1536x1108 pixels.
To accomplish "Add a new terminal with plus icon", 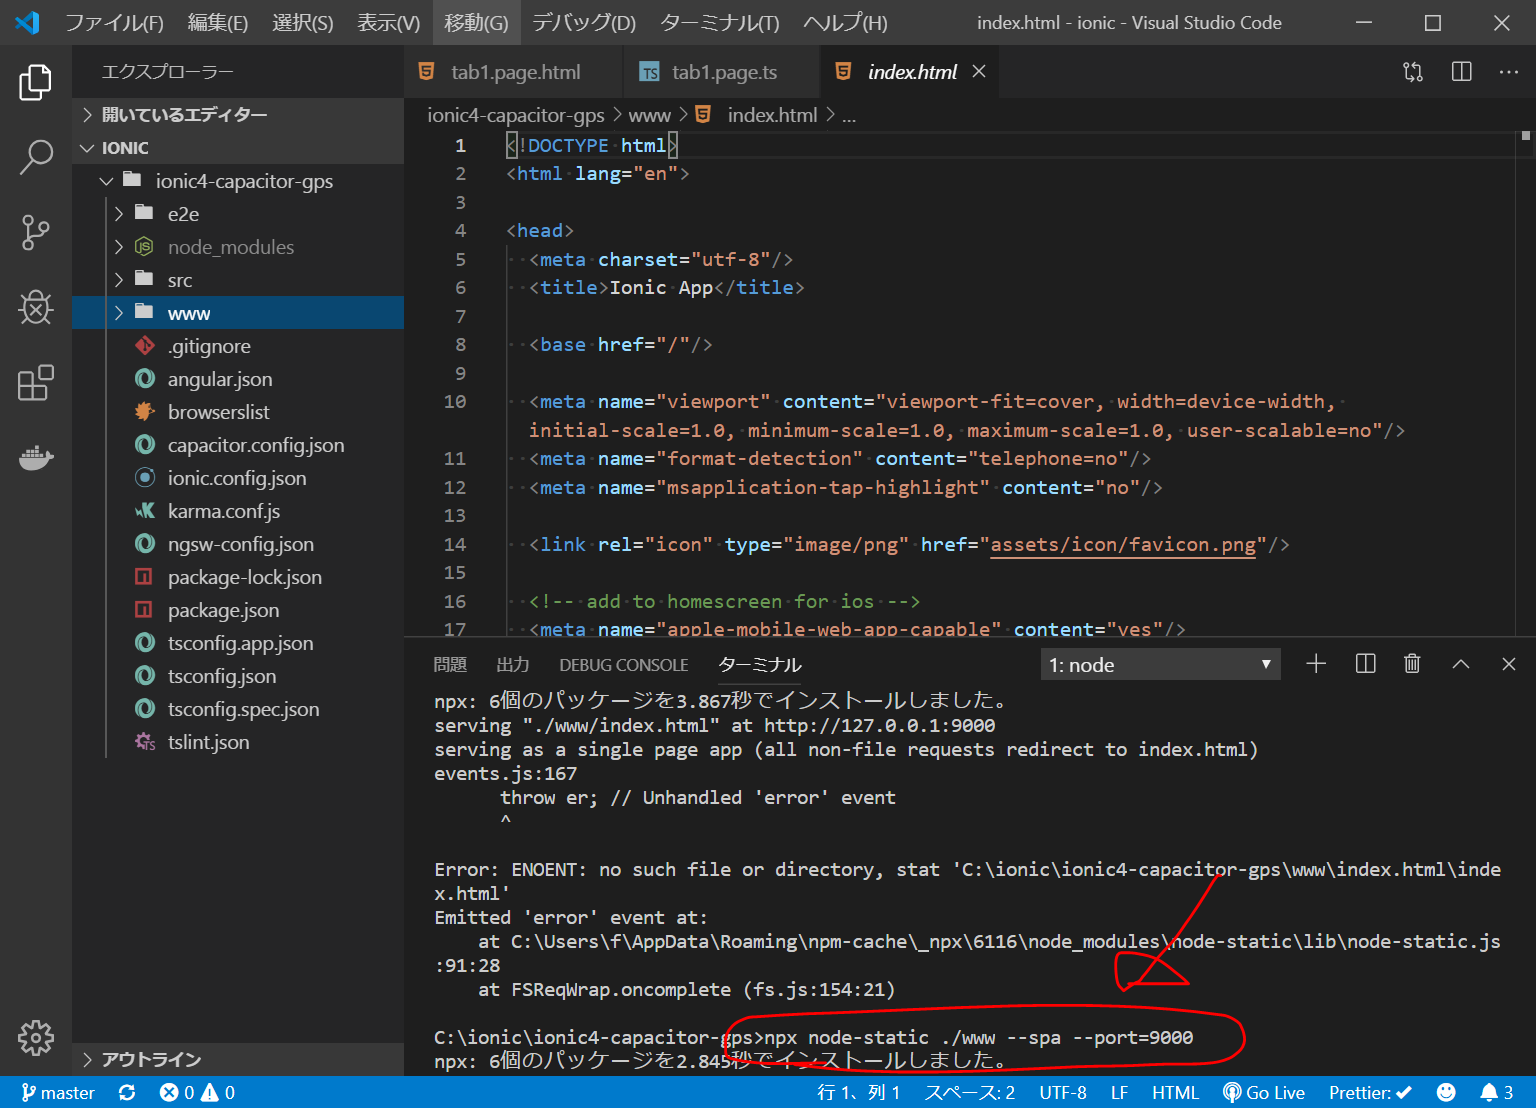I will click(x=1316, y=664).
